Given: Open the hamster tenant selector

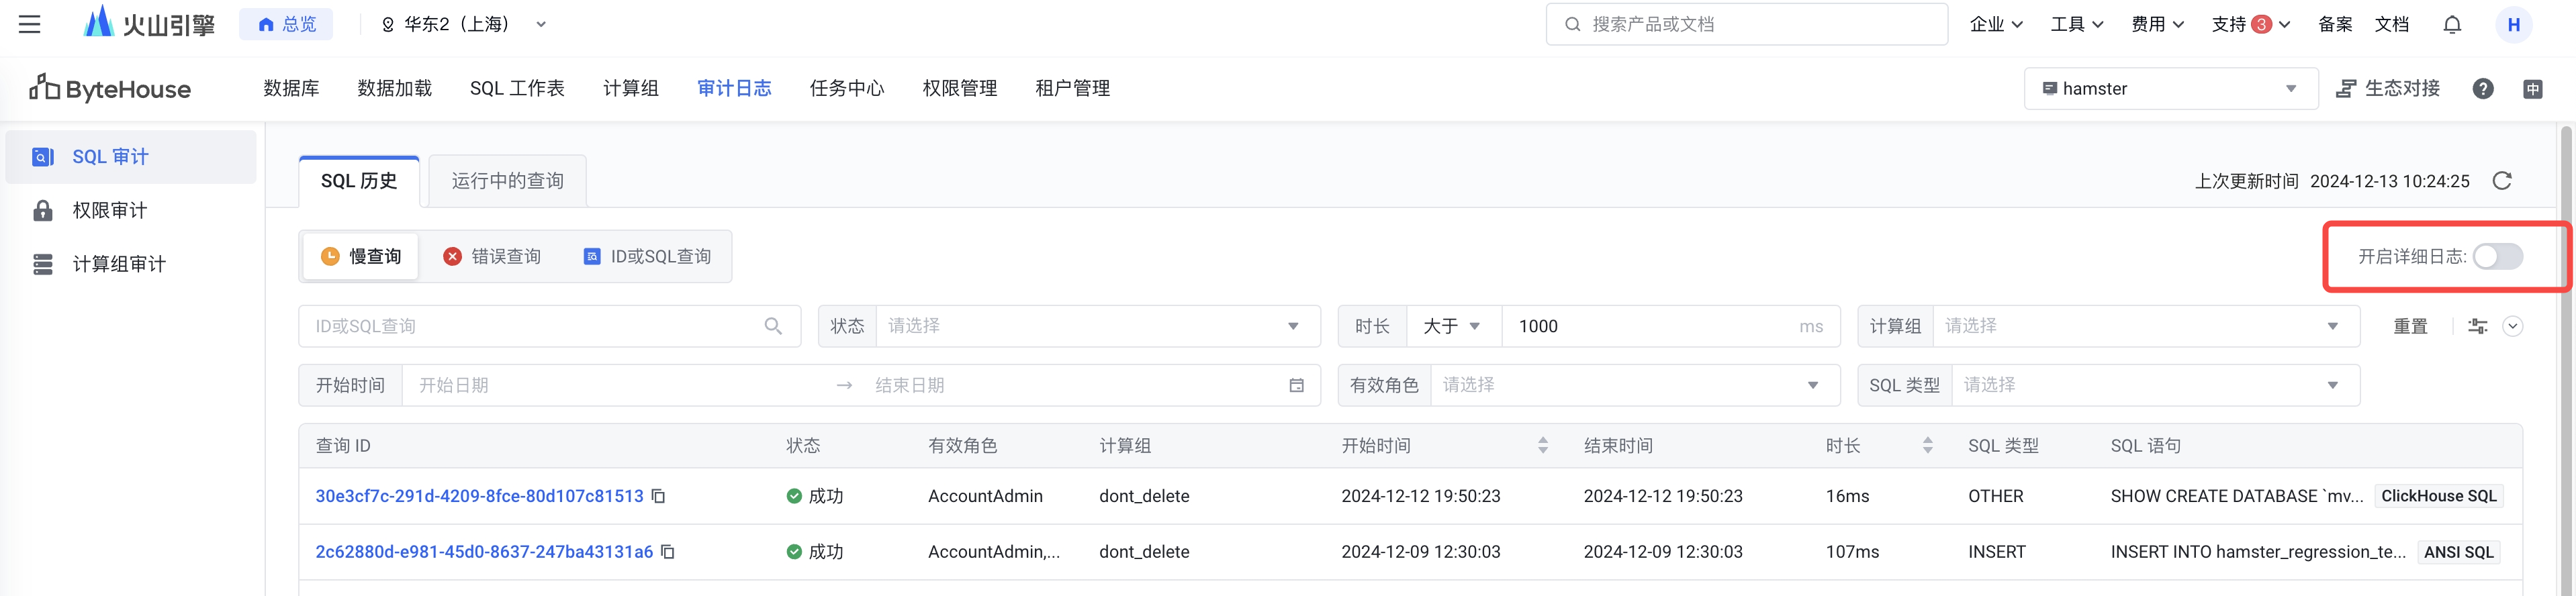Looking at the screenshot, I should click(x=2170, y=89).
